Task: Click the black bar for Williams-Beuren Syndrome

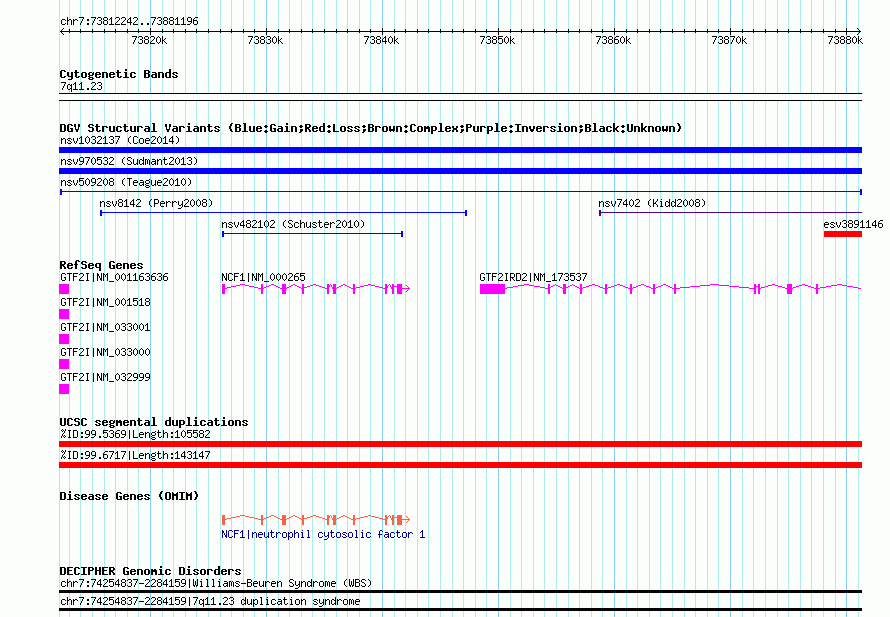Action: point(460,591)
